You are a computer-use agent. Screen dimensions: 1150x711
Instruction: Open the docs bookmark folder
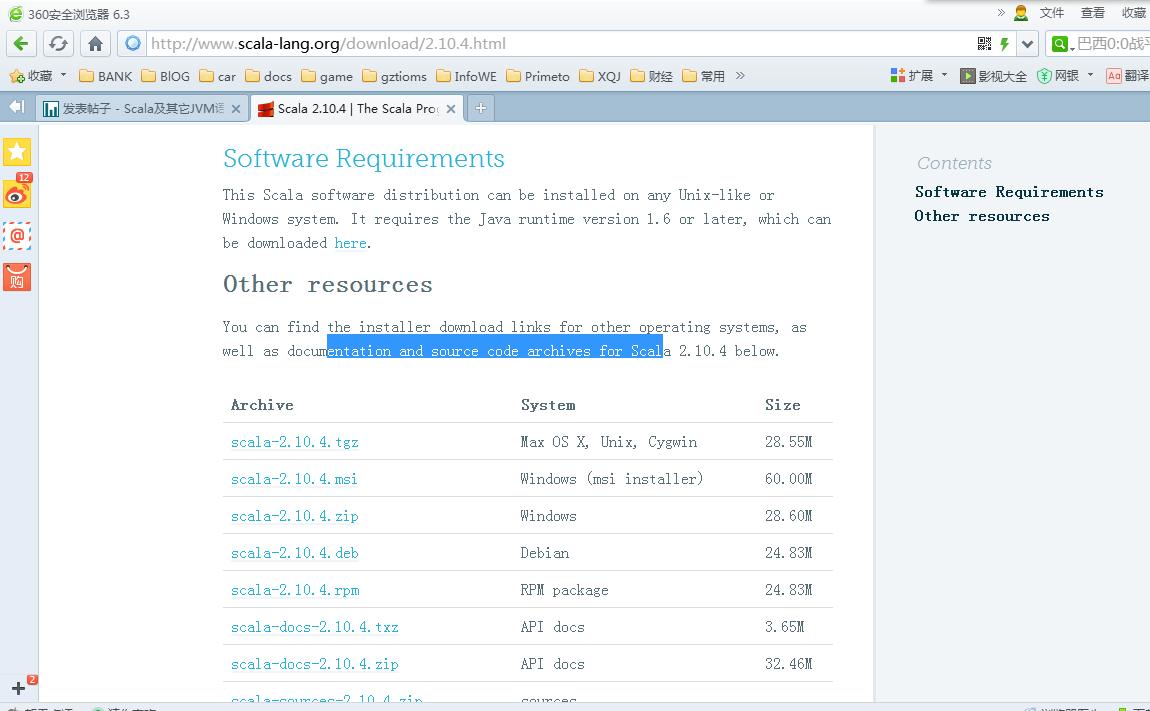point(268,76)
